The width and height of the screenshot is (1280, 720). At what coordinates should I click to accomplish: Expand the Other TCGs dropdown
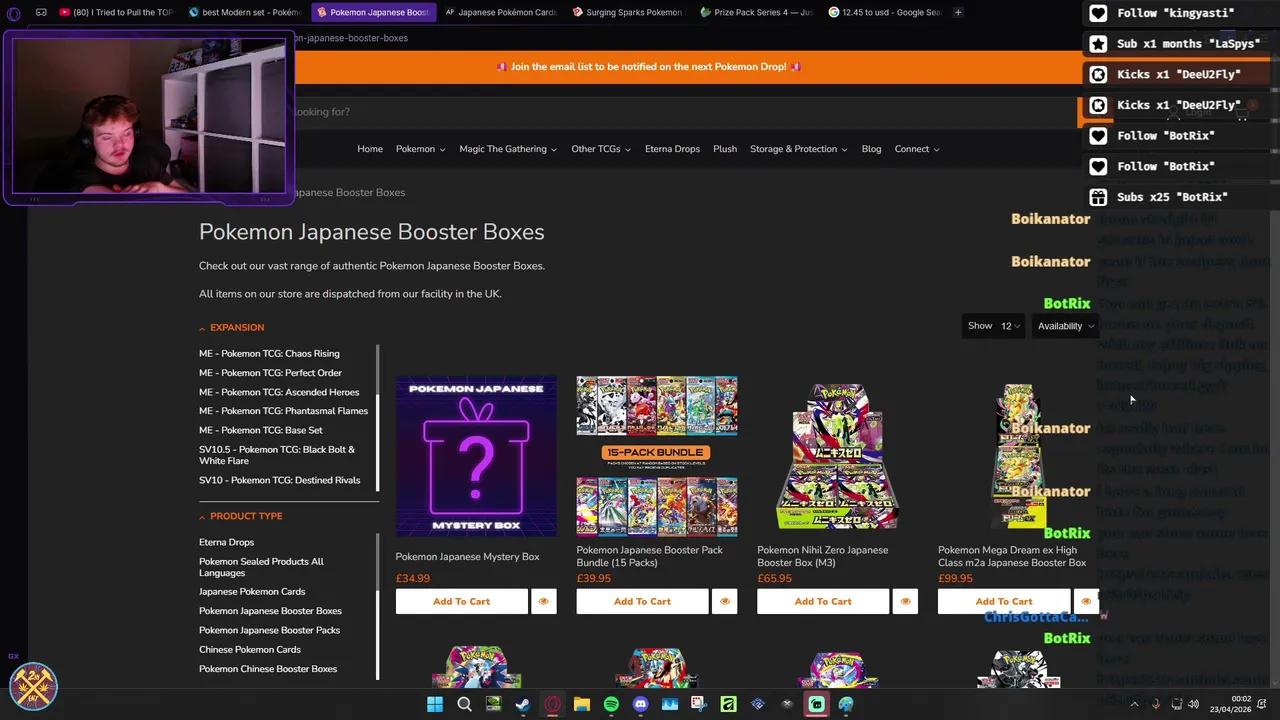click(601, 149)
